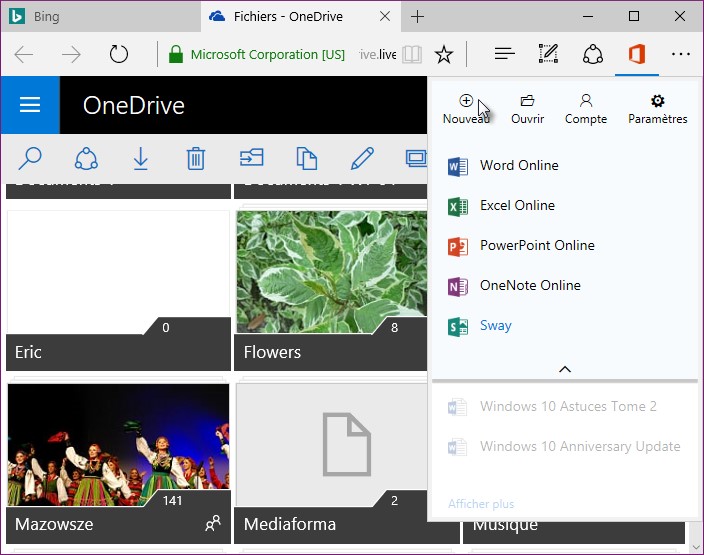Image resolution: width=704 pixels, height=555 pixels.
Task: Click the trash delete icon
Action: [x=196, y=158]
